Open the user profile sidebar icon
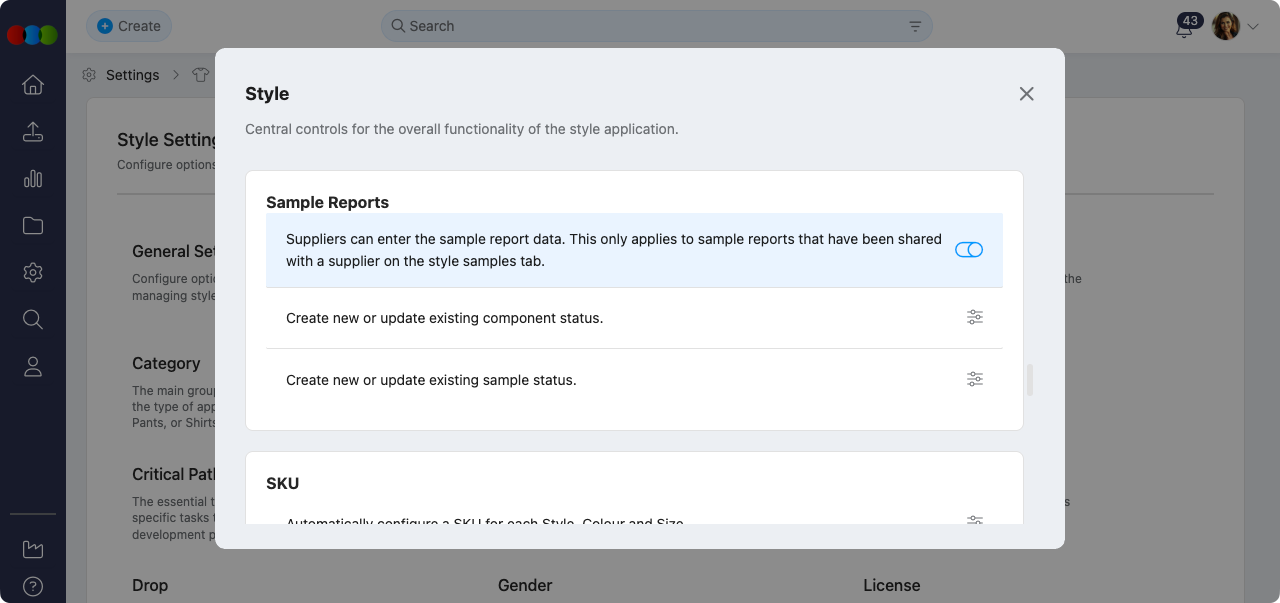Screen dimensions: 1280x603 tap(32, 366)
